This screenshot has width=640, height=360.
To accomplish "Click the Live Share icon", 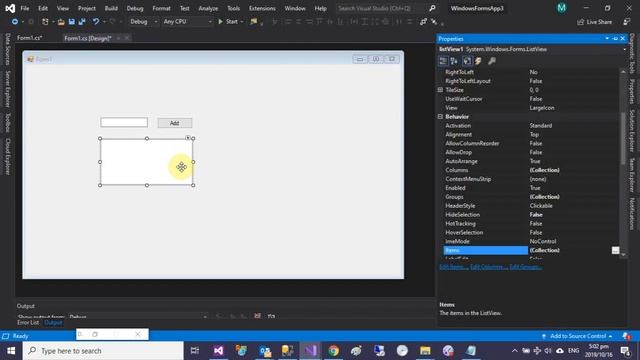I will pos(580,22).
